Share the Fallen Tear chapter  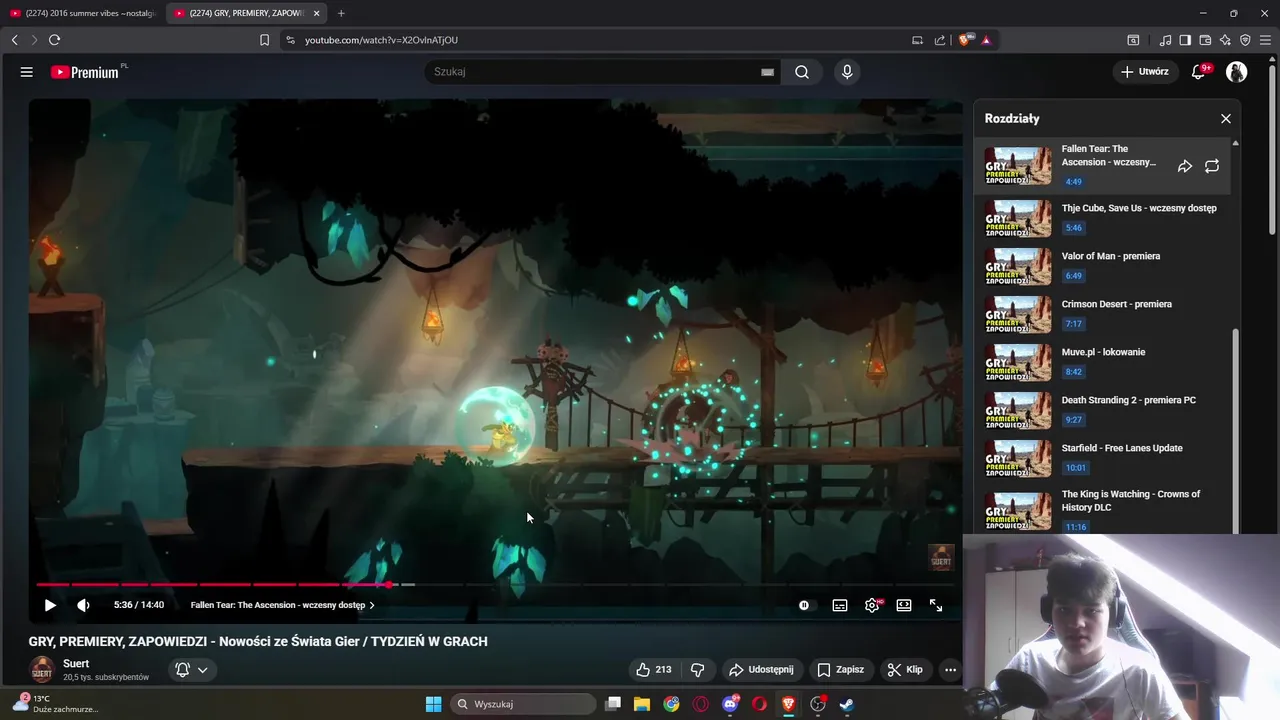(1185, 166)
